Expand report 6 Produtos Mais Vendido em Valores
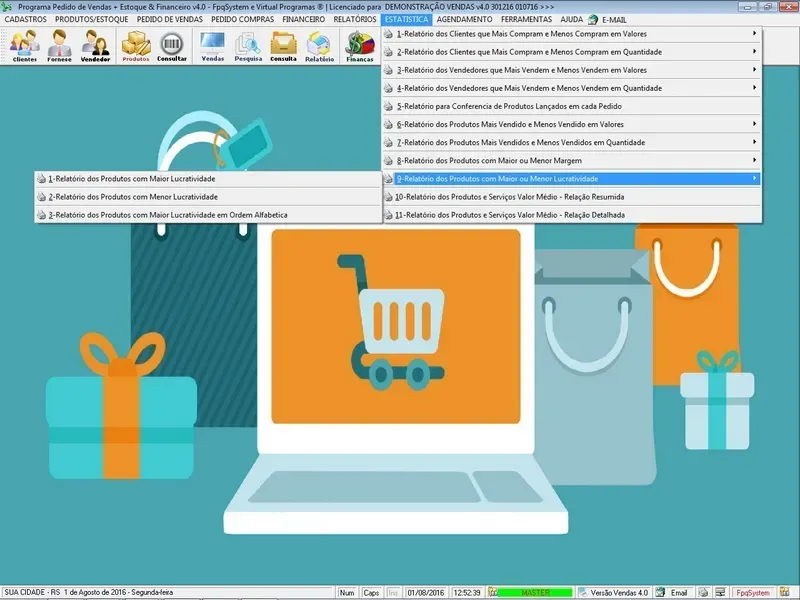 pyautogui.click(x=570, y=124)
